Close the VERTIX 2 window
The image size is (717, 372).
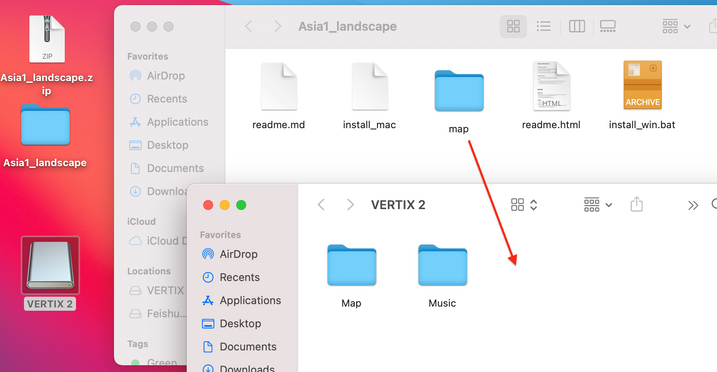(208, 205)
